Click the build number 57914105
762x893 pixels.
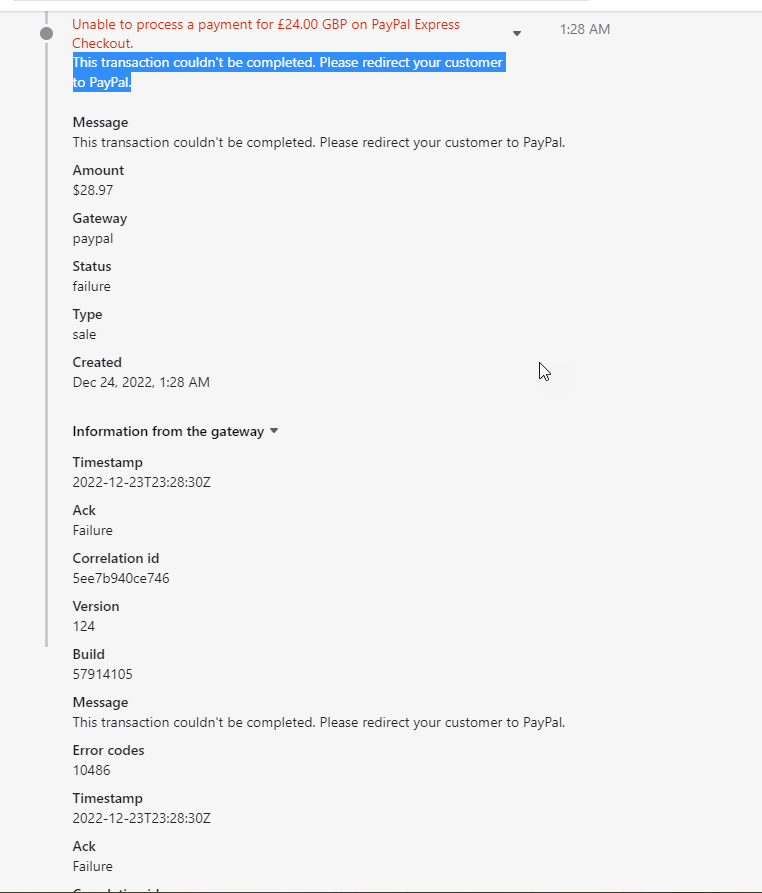(103, 674)
